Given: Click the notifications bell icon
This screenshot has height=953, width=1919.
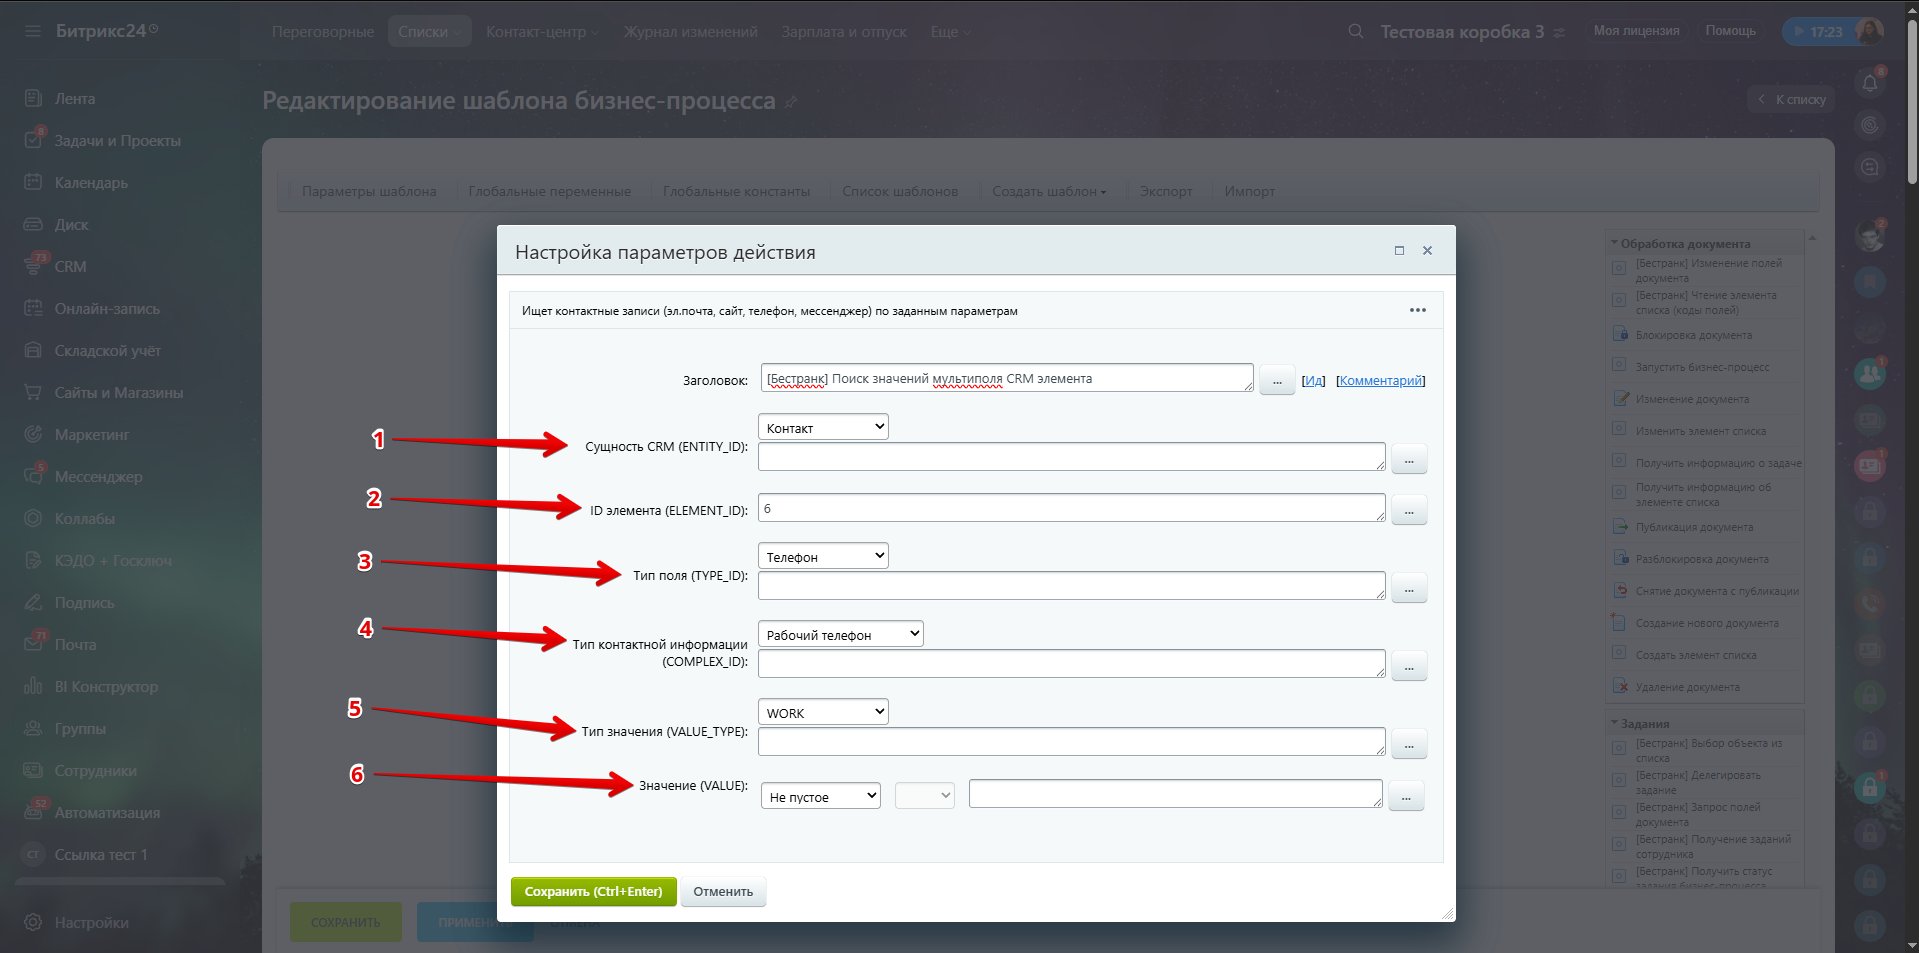Looking at the screenshot, I should pyautogui.click(x=1869, y=83).
